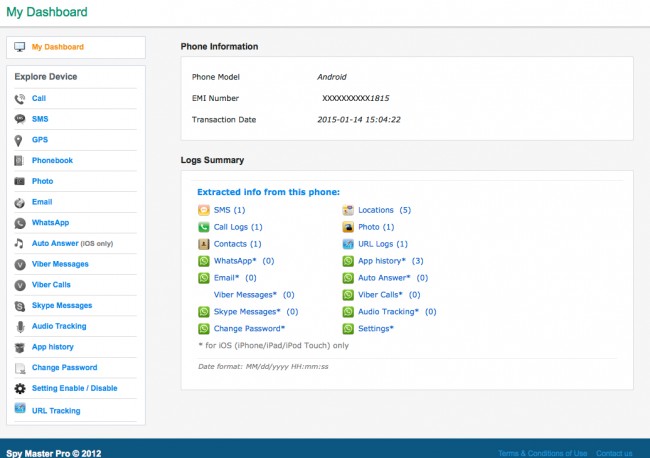The height and width of the screenshot is (458, 650).
Task: Open the Locations (5) link
Action: (x=384, y=210)
